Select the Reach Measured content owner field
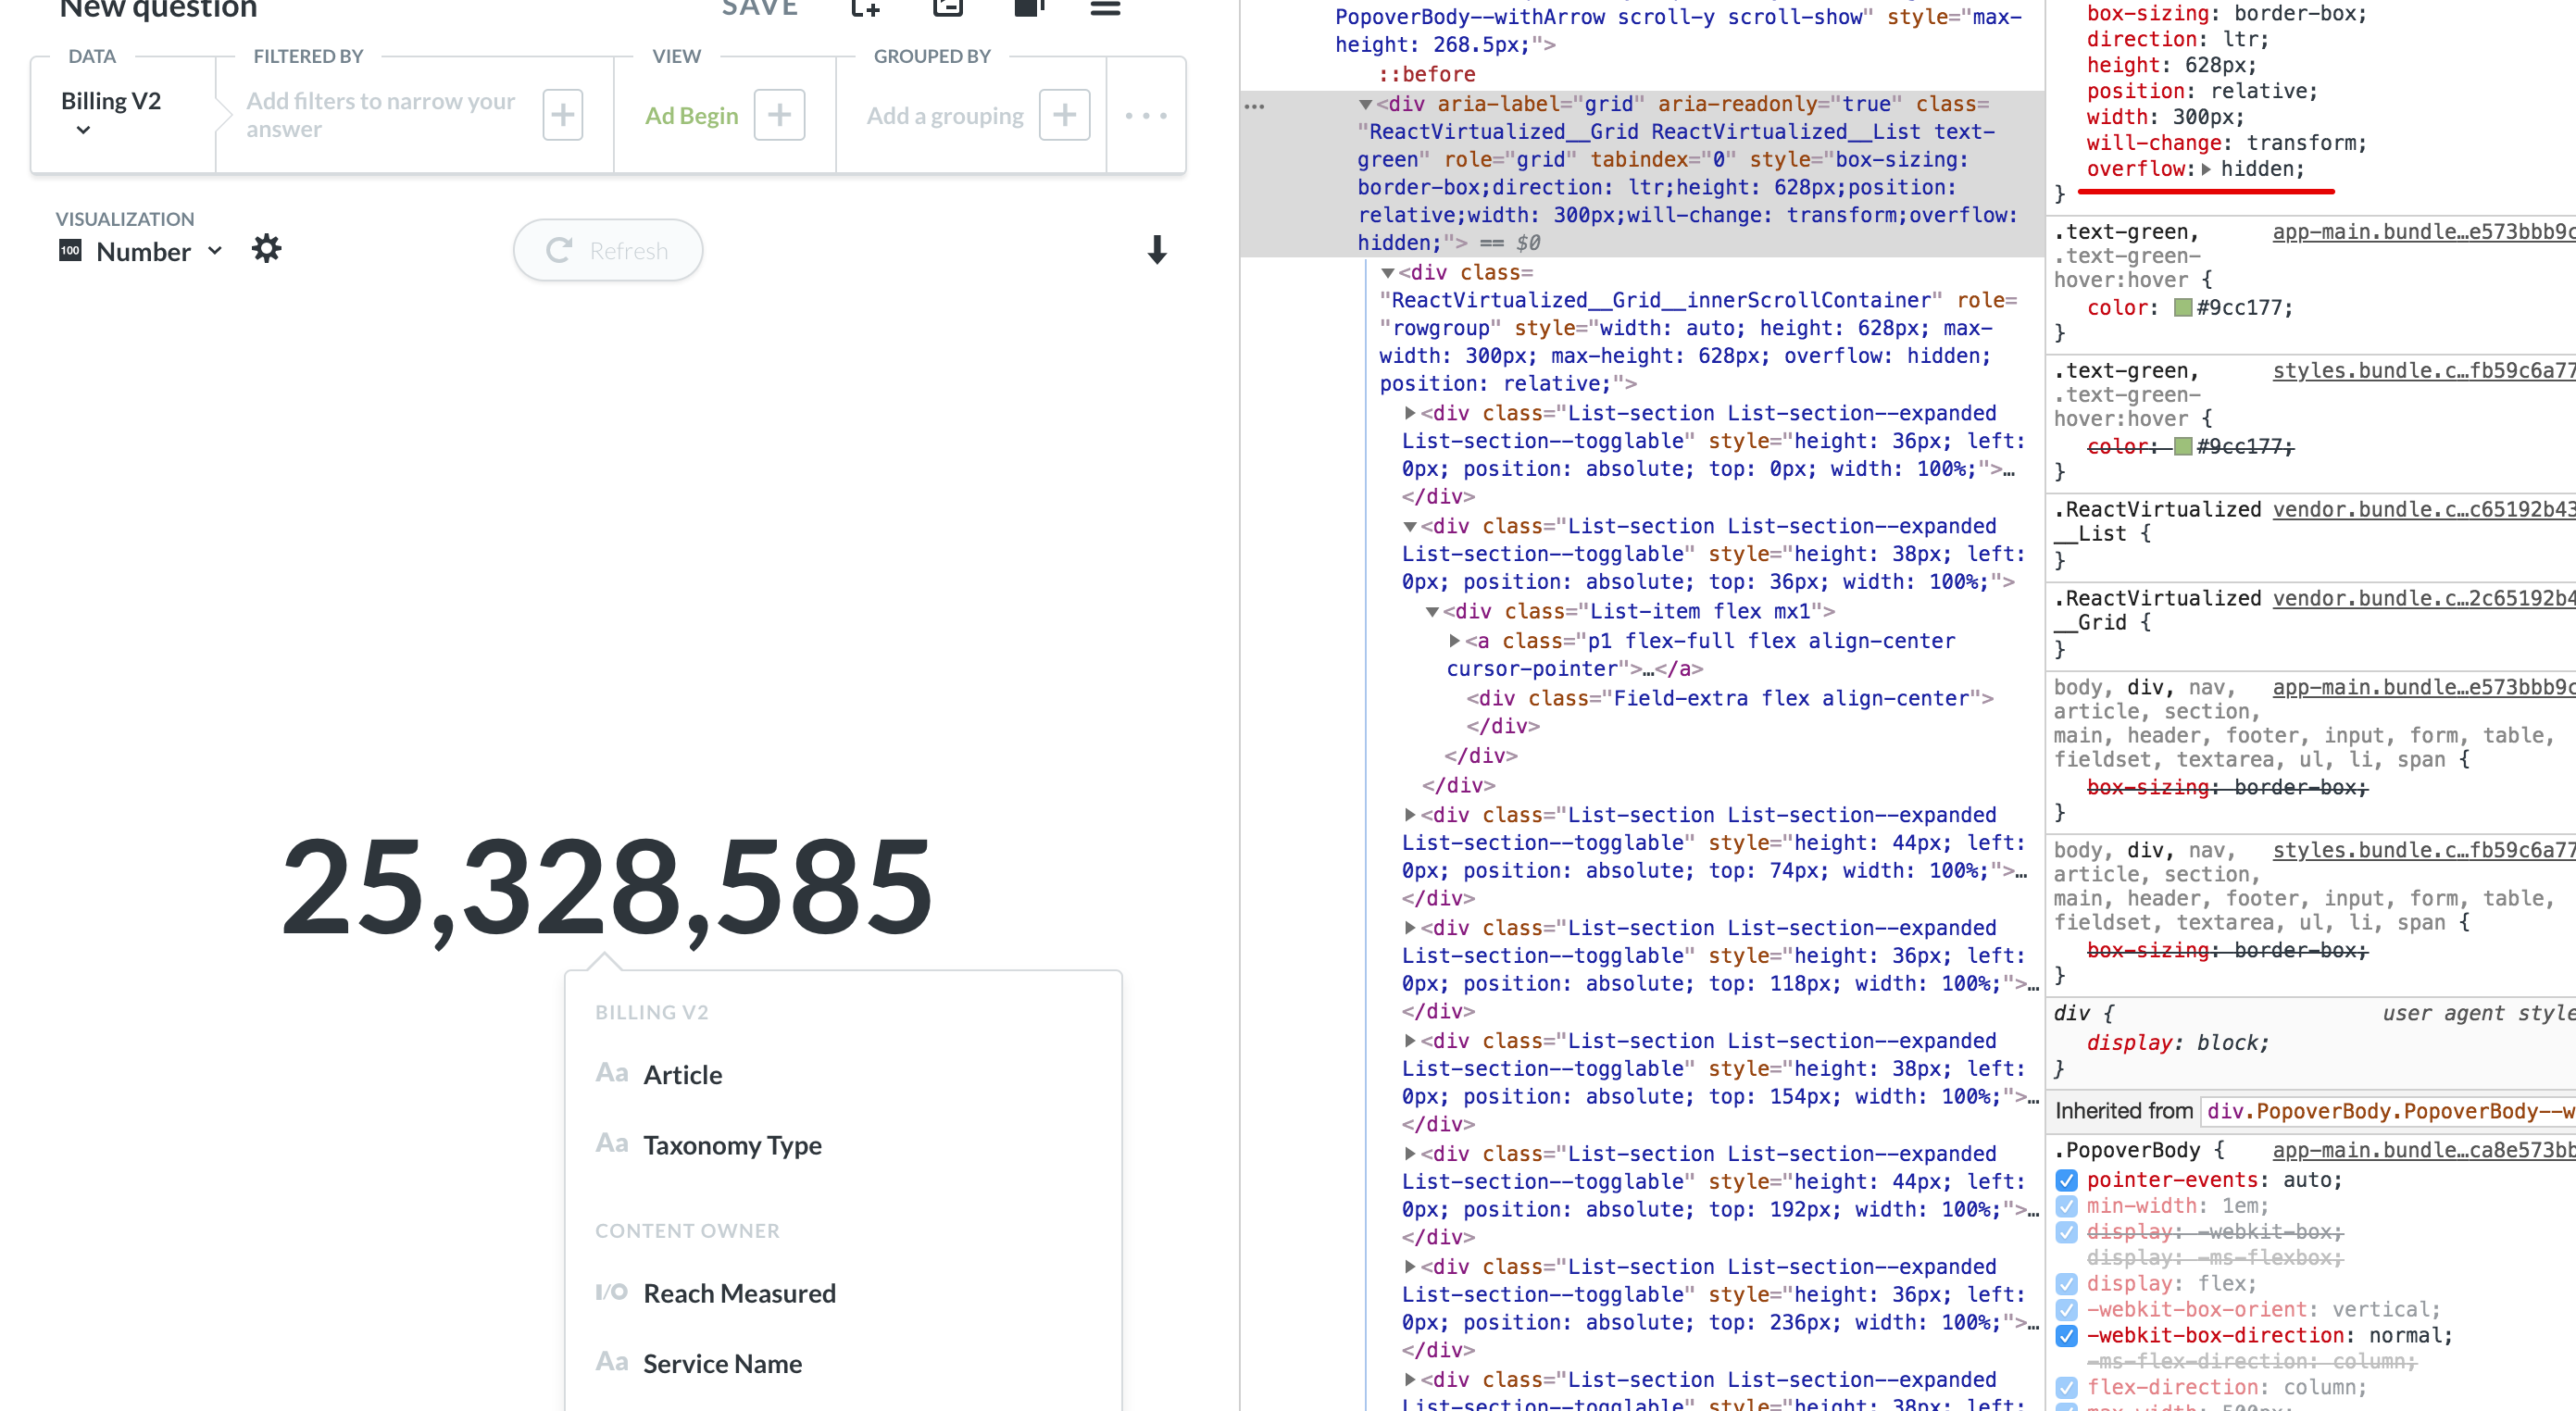This screenshot has width=2576, height=1411. 738,1292
